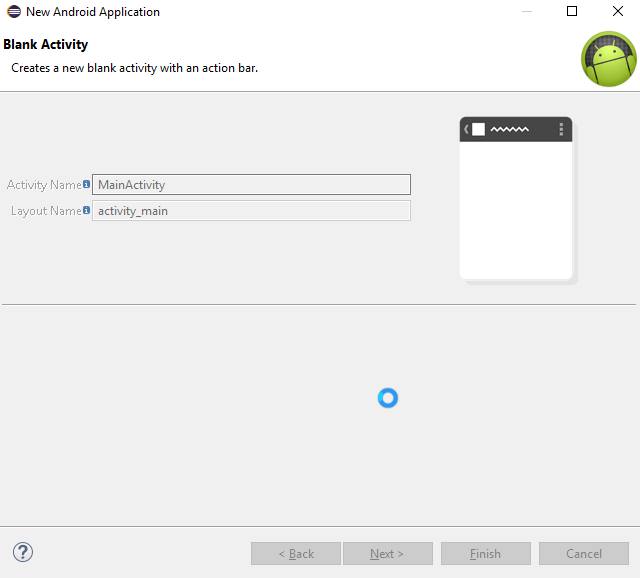Maximize the New Android Application window

(572, 11)
